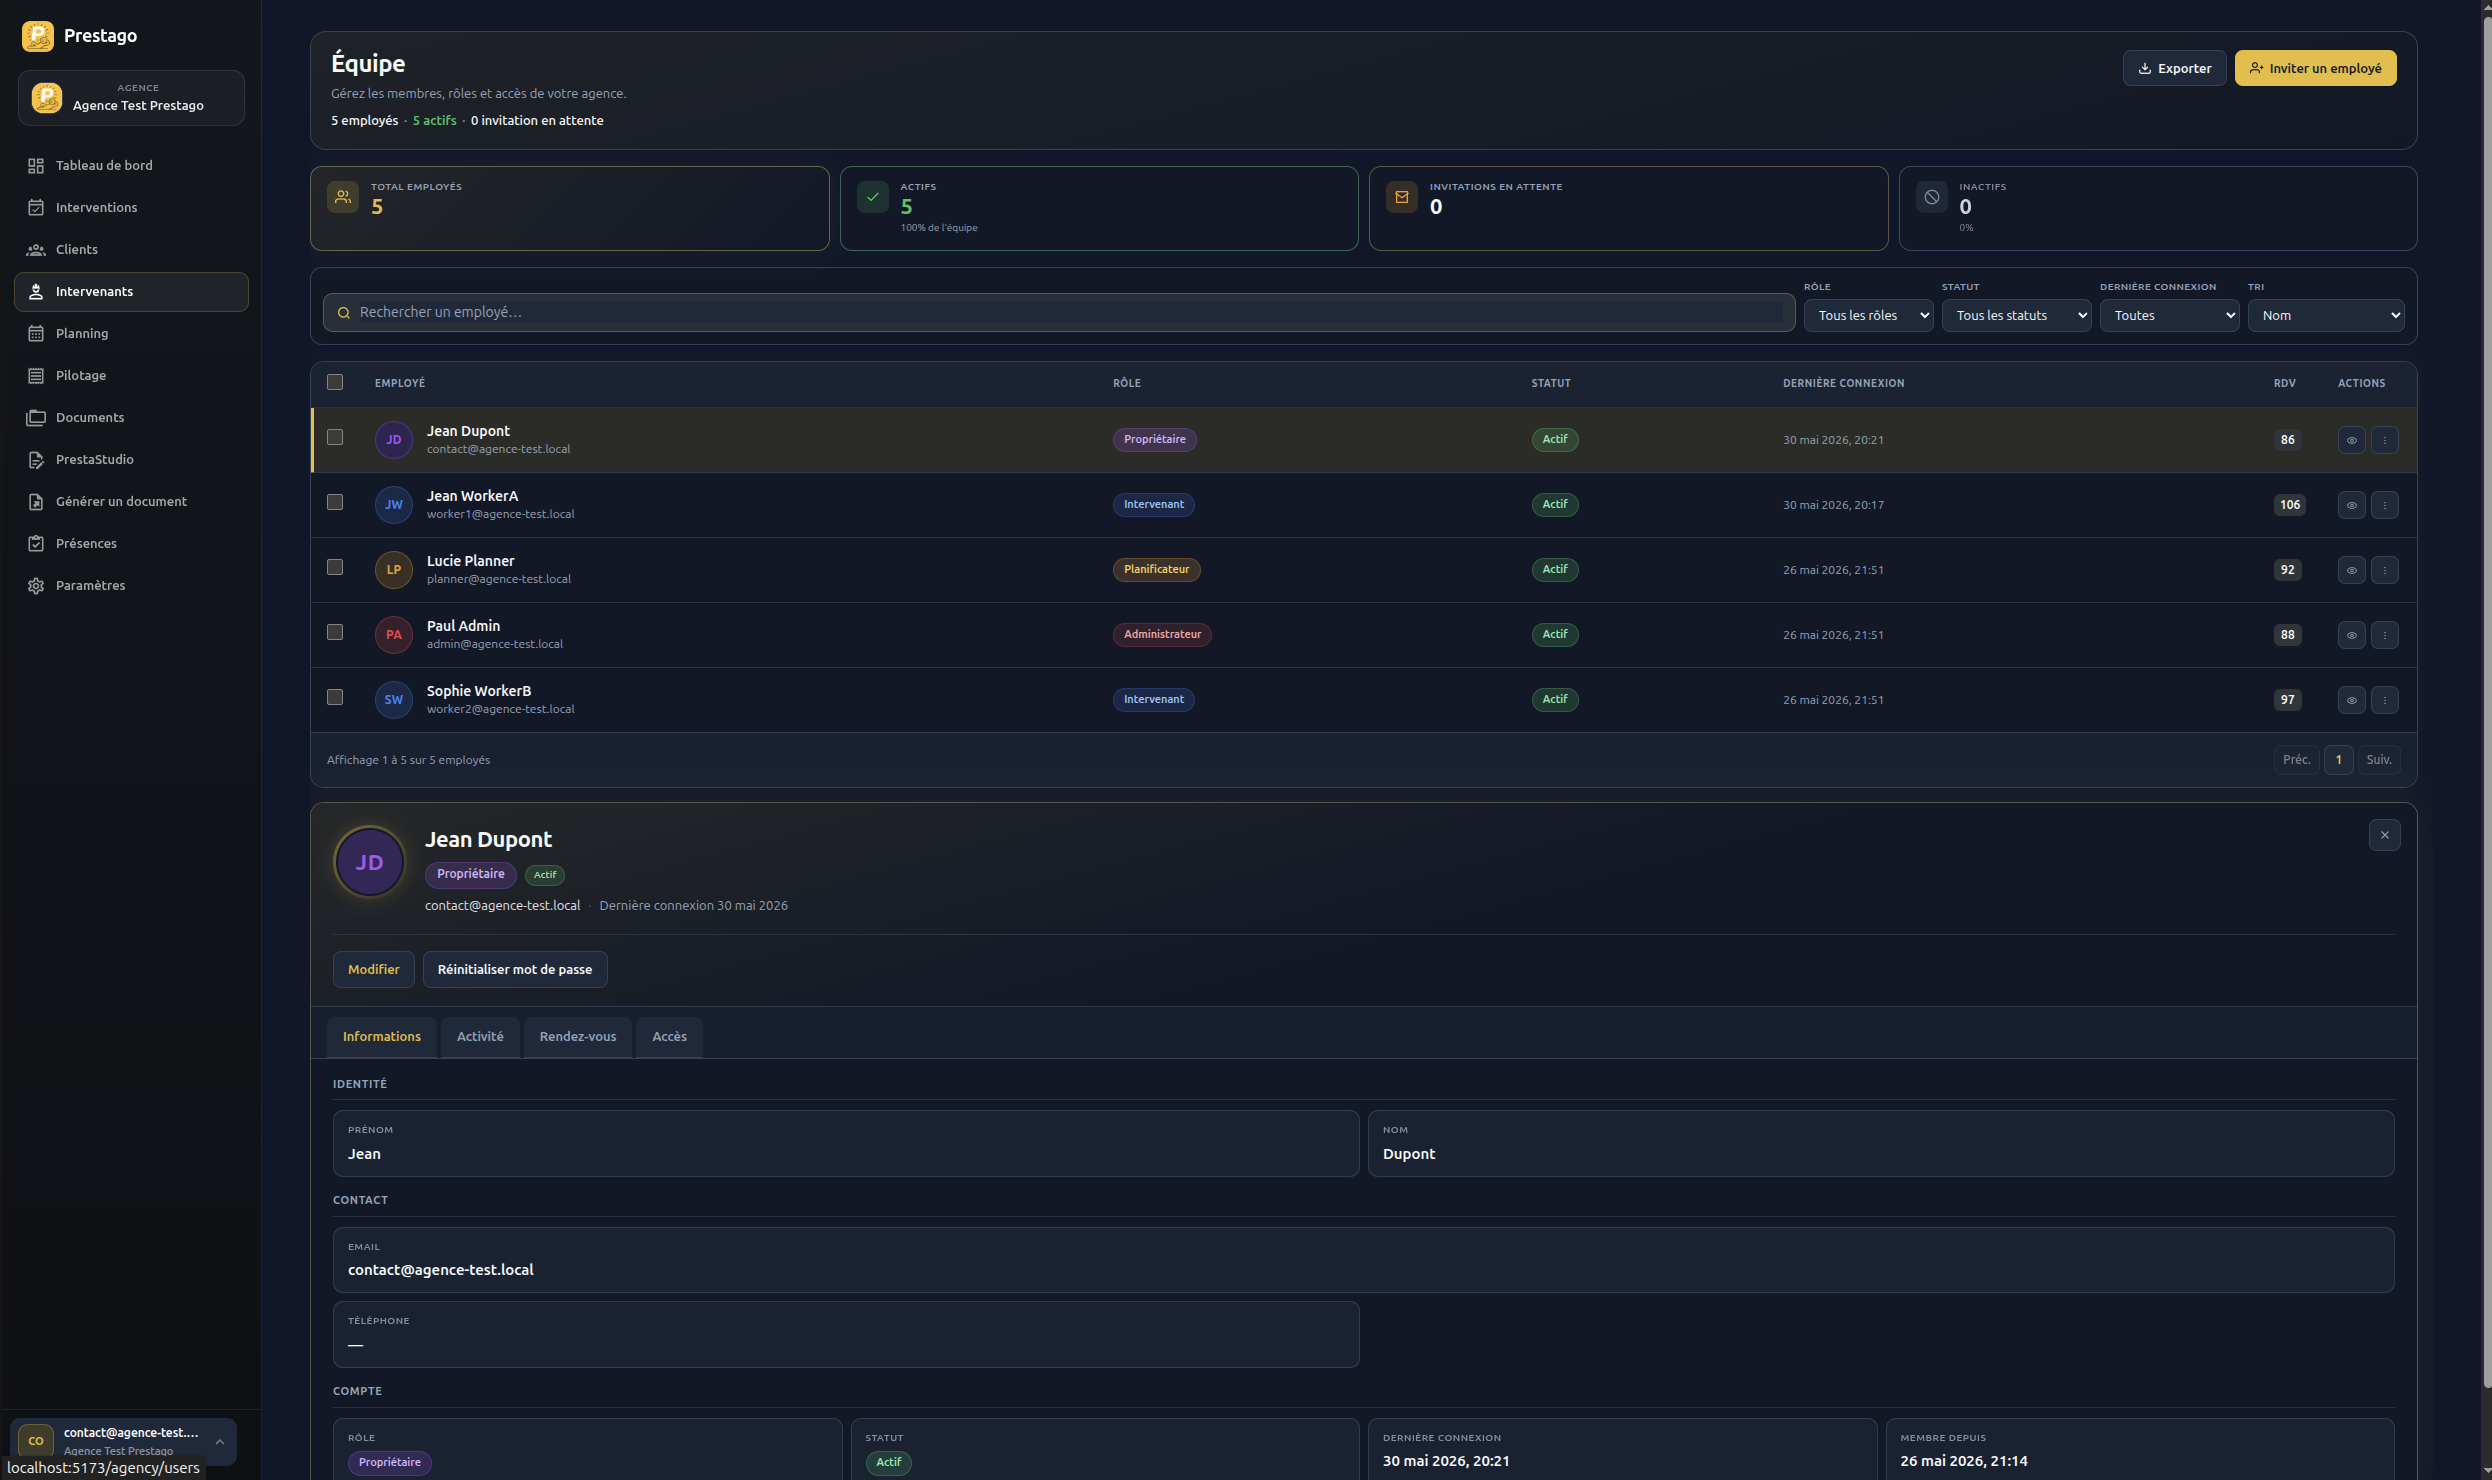This screenshot has height=1480, width=2492.
Task: Check the Jean Dupont row checkbox
Action: (335, 437)
